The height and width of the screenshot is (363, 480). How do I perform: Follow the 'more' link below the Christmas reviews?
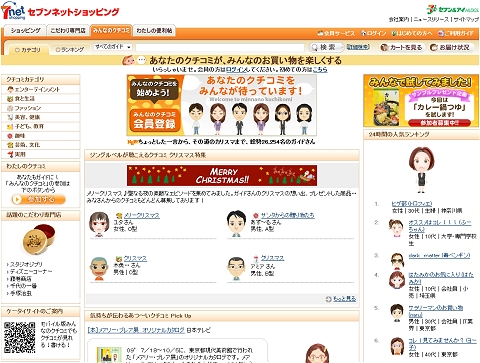341,299
